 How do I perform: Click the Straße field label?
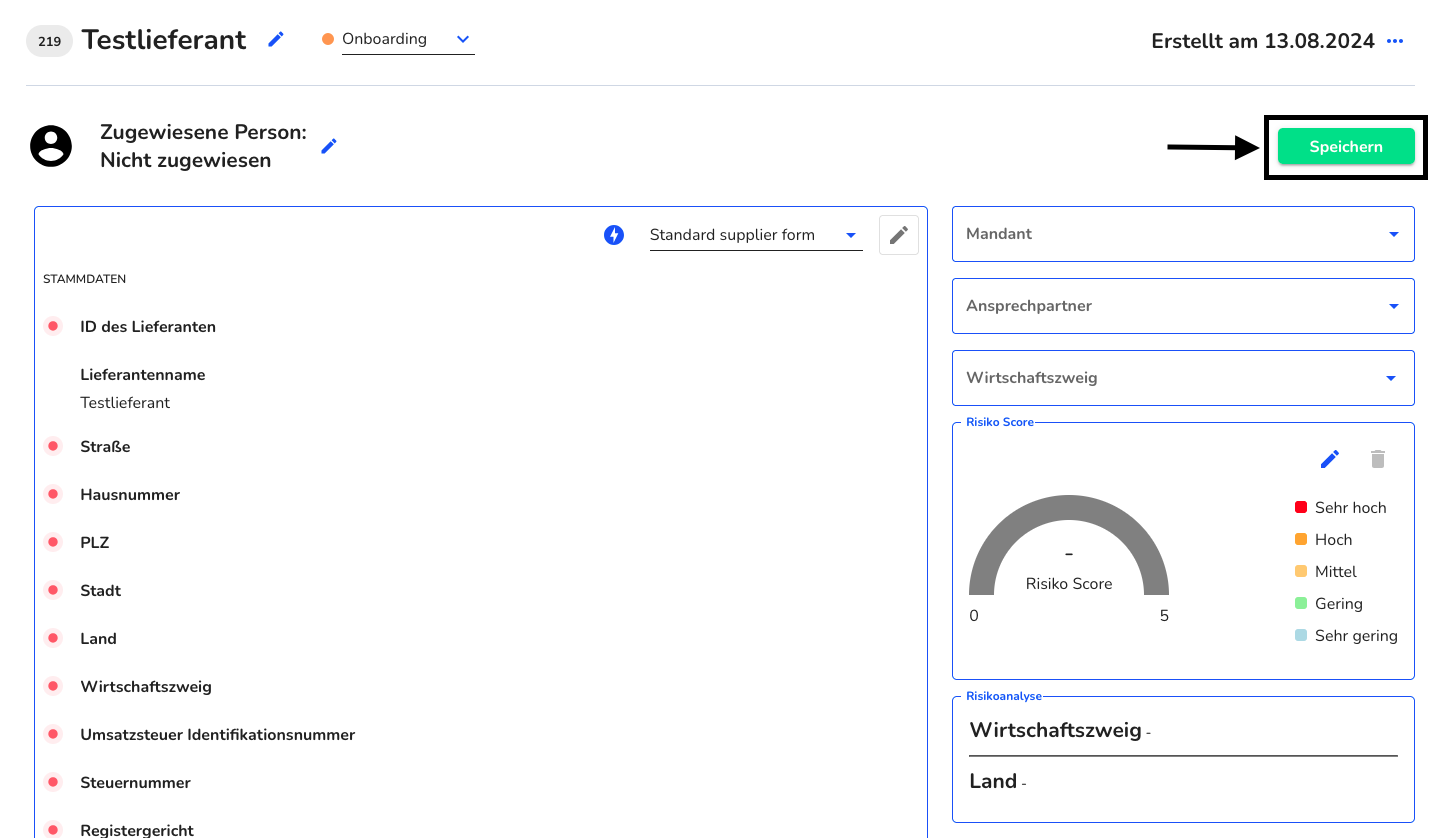click(x=105, y=447)
